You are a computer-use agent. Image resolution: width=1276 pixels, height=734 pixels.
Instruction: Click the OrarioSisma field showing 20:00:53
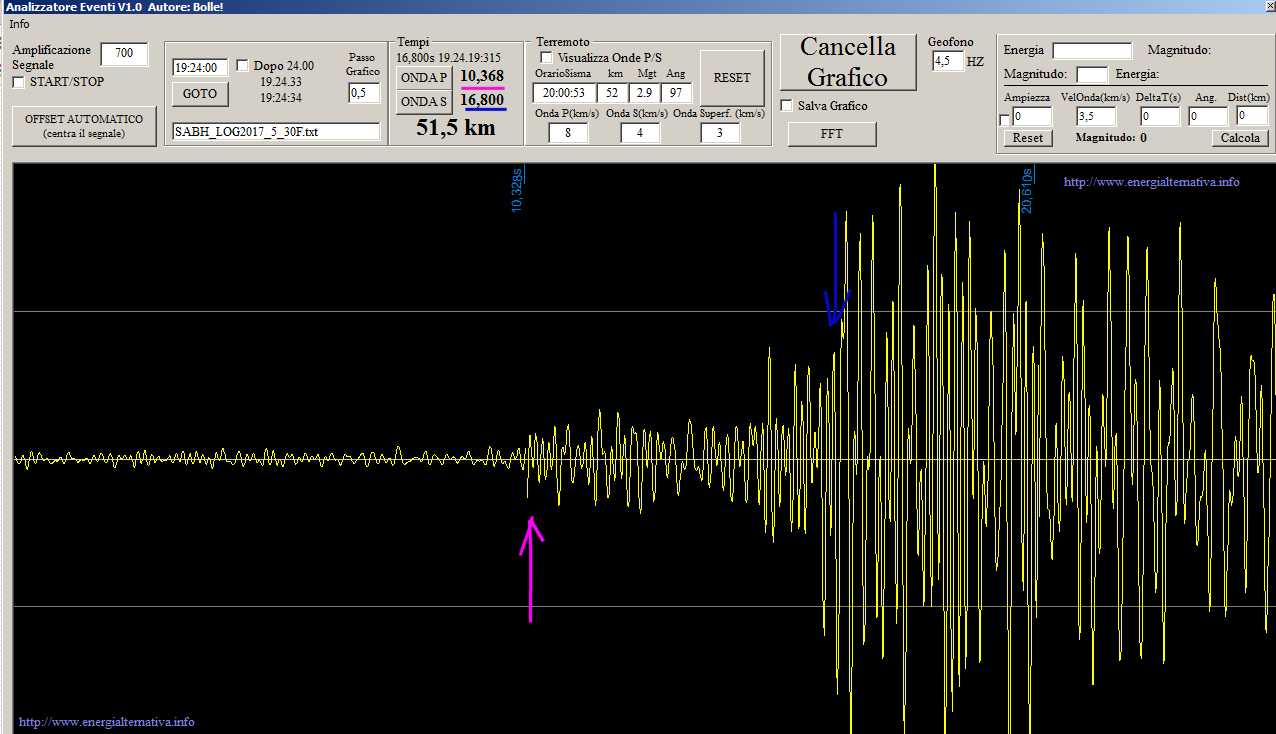tap(564, 93)
